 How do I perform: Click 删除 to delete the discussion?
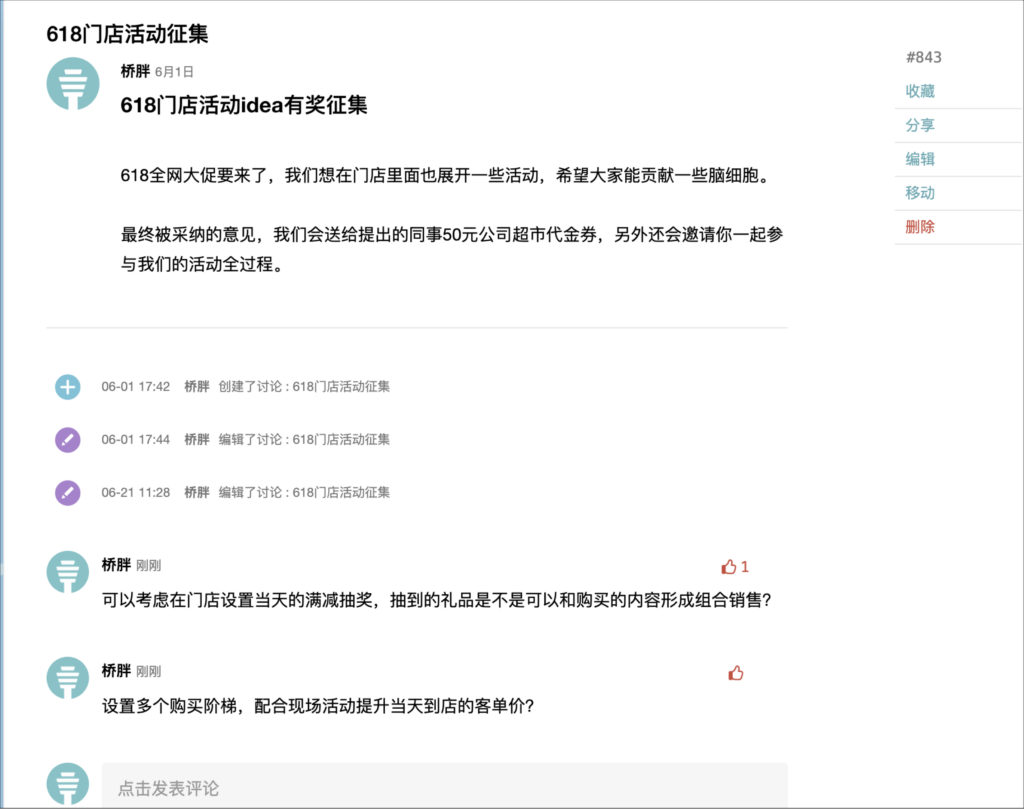(x=920, y=227)
